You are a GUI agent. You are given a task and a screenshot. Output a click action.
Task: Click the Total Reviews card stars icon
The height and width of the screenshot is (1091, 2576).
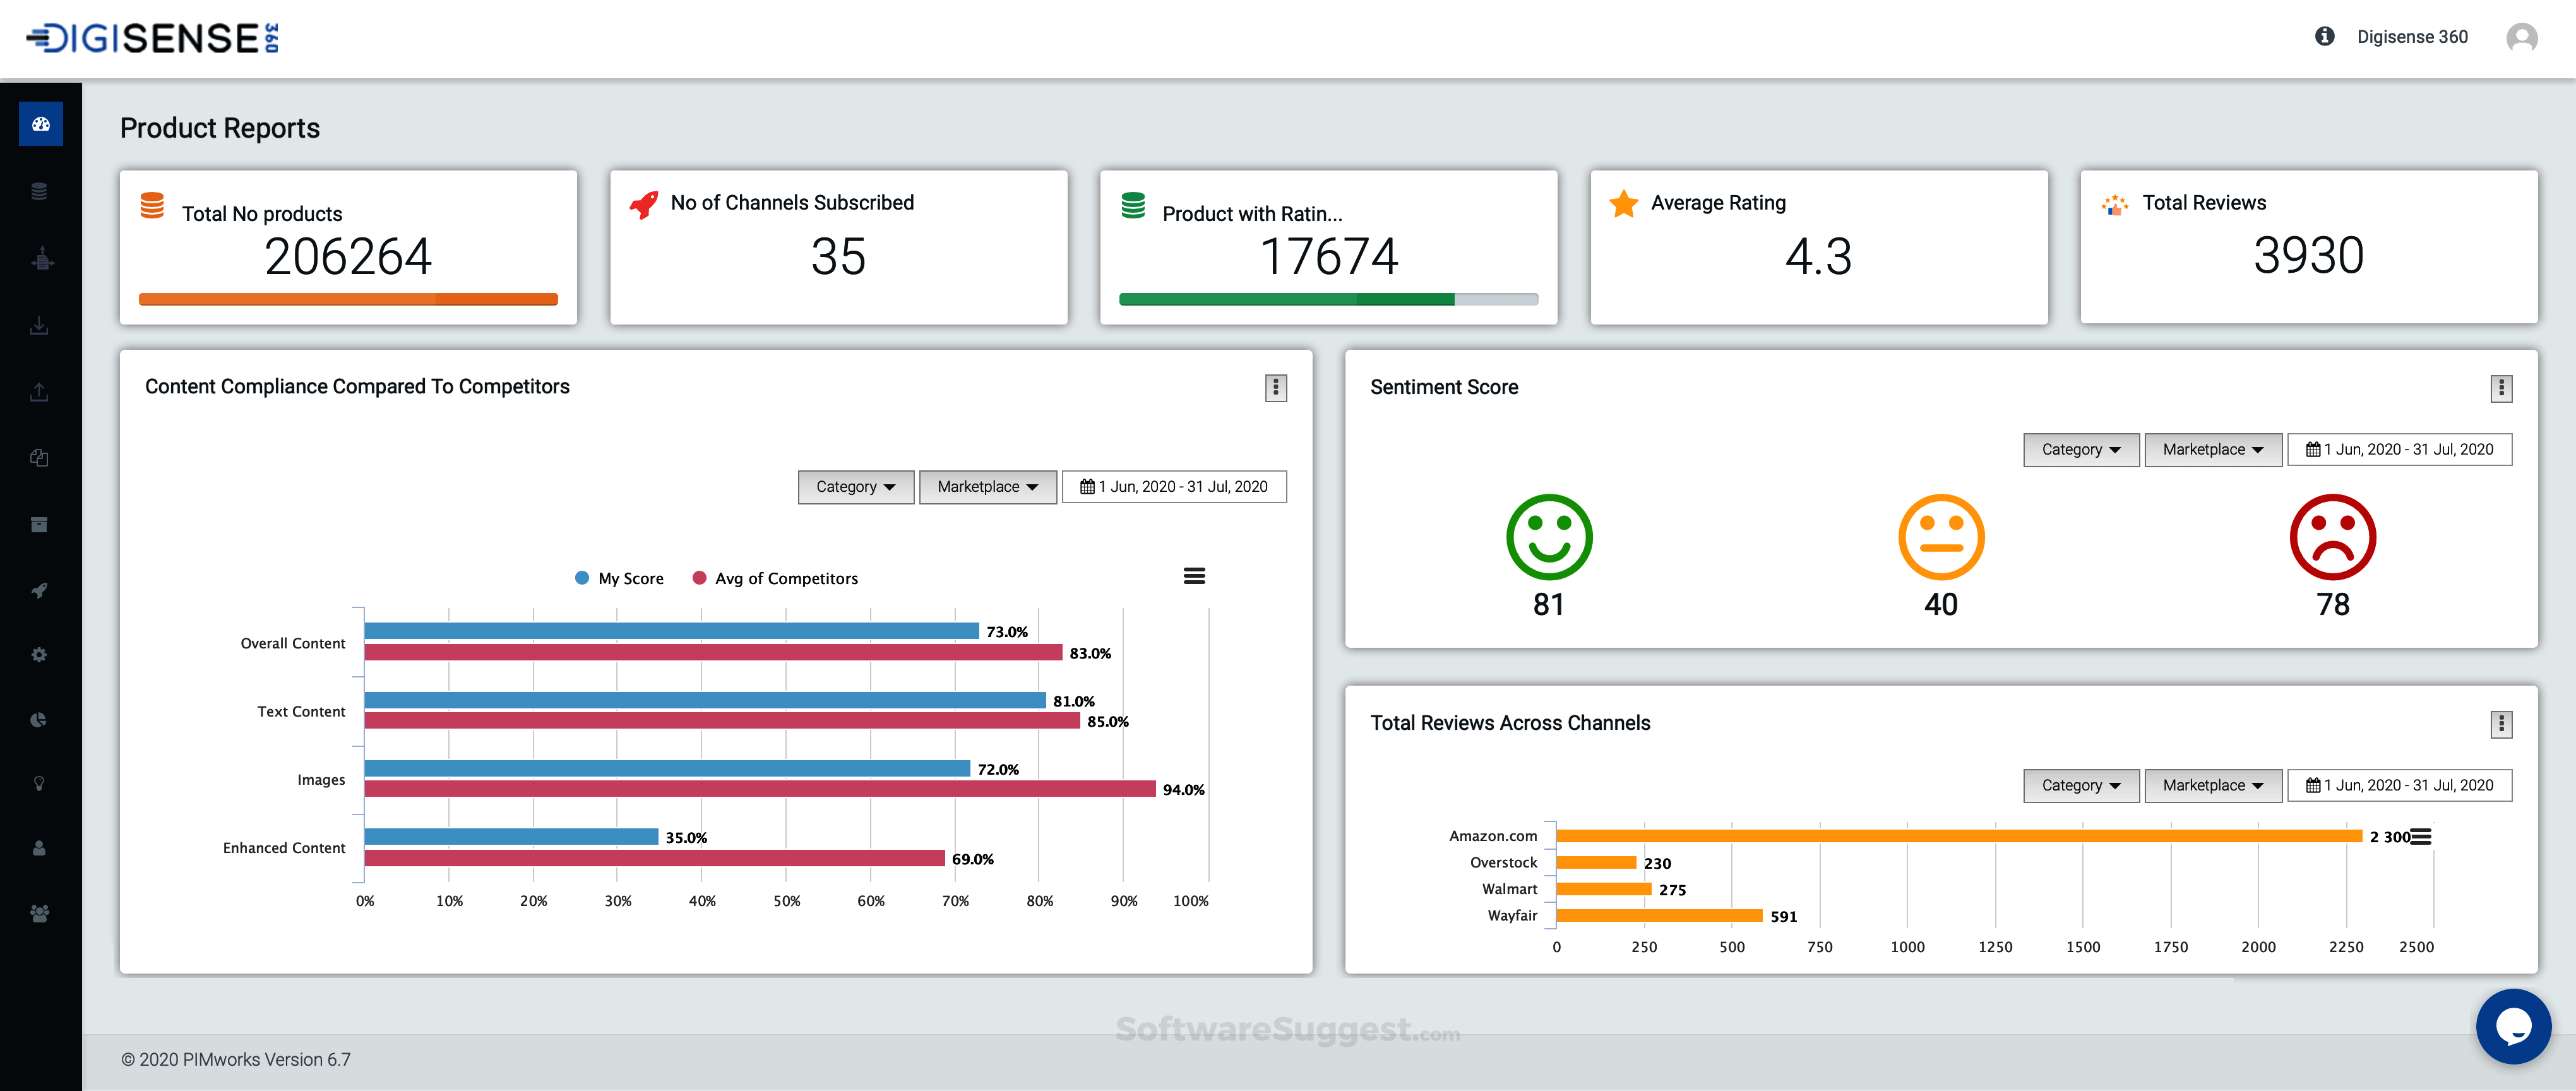click(2115, 205)
